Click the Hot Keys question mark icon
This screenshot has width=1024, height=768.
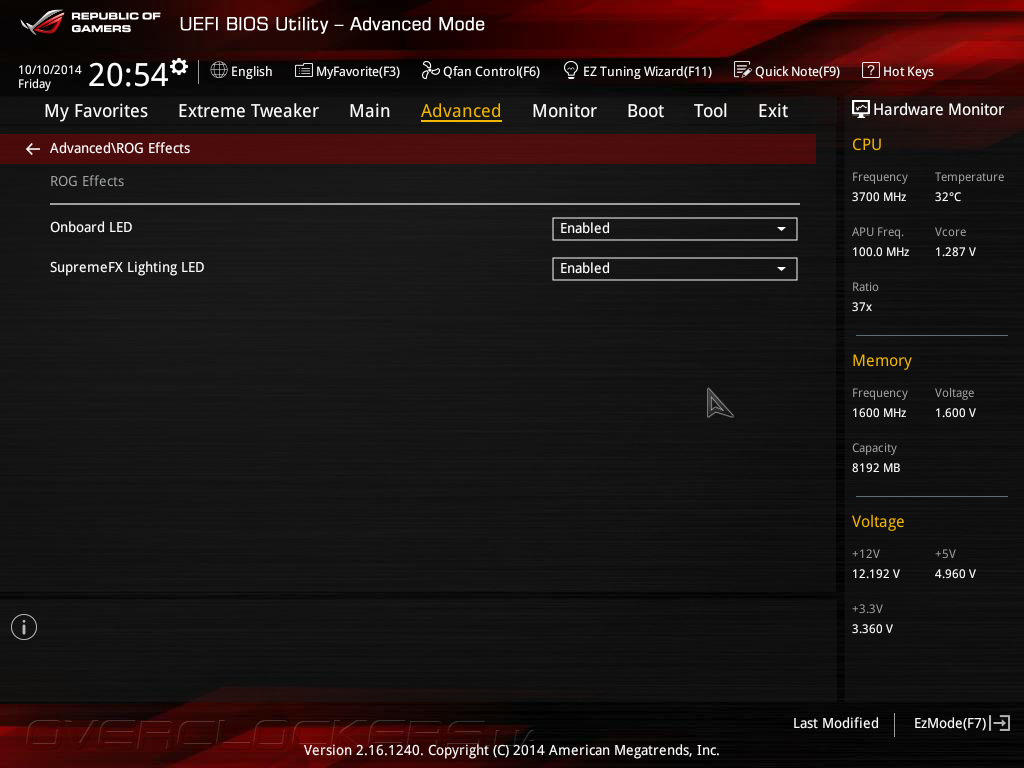tap(871, 70)
